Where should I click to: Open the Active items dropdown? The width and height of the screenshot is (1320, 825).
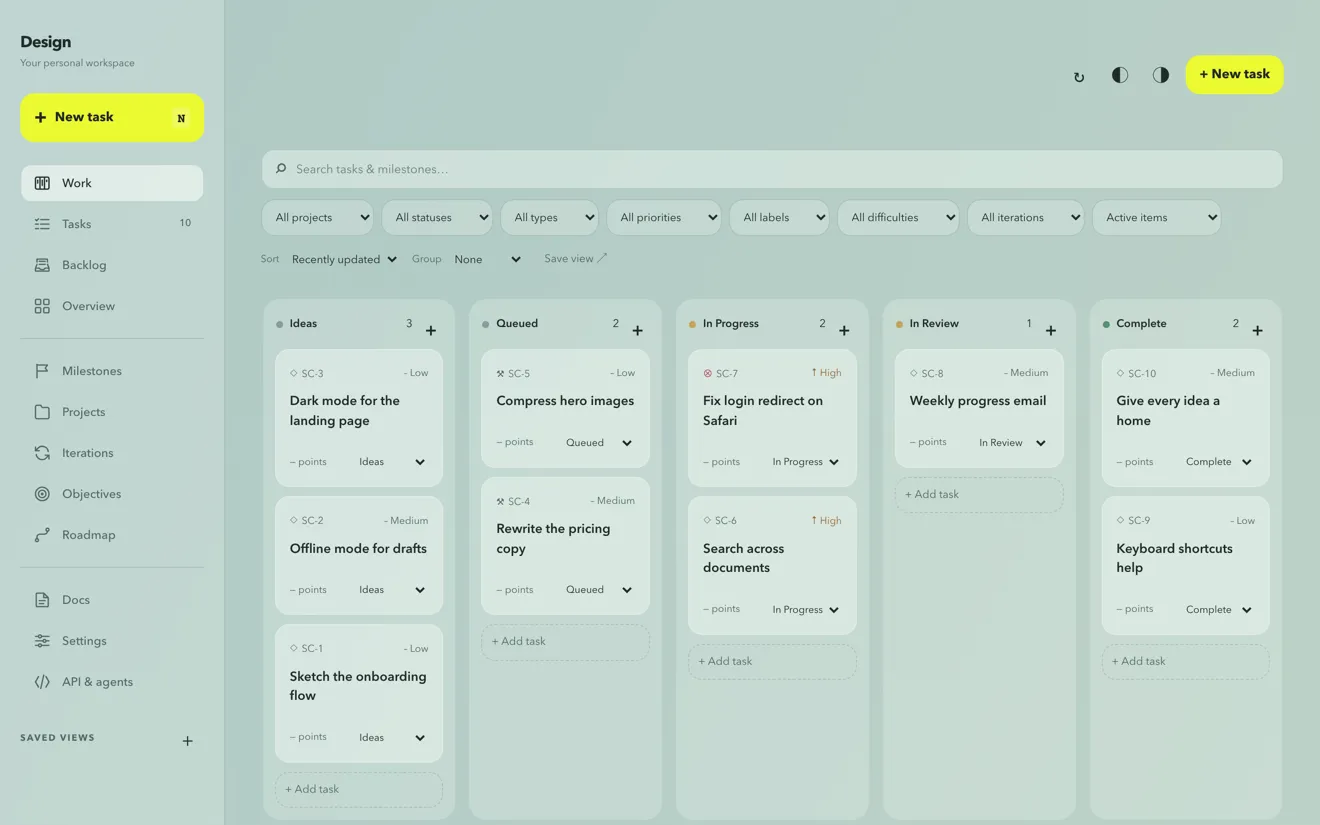(x=1157, y=217)
